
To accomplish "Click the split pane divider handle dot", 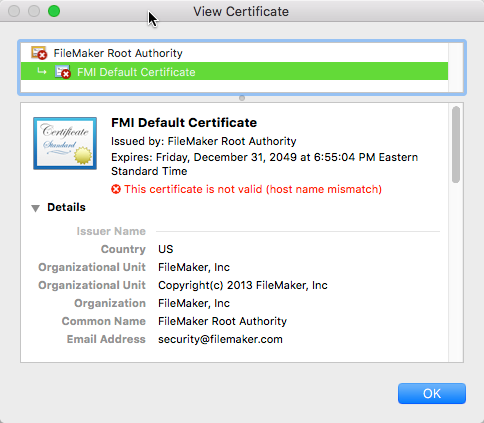I will pyautogui.click(x=242, y=98).
